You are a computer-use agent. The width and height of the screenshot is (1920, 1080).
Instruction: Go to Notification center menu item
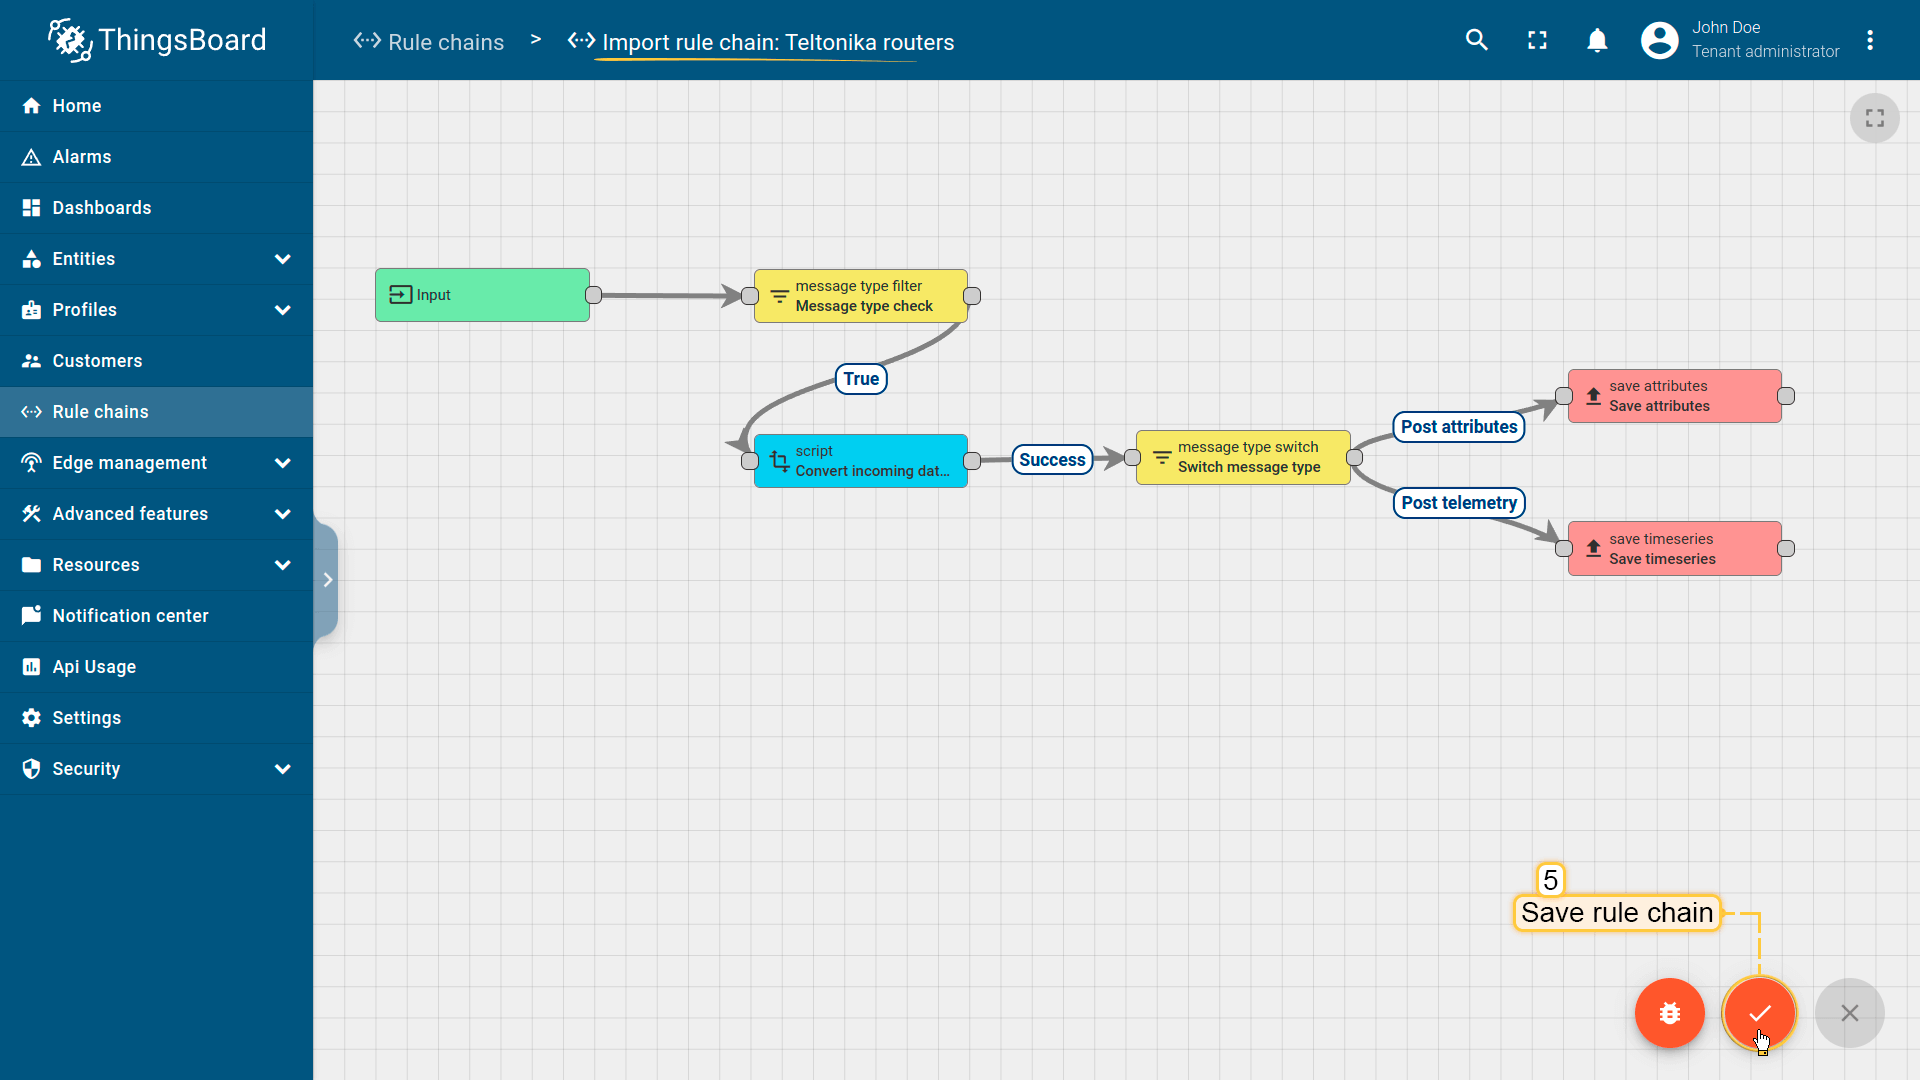[130, 616]
